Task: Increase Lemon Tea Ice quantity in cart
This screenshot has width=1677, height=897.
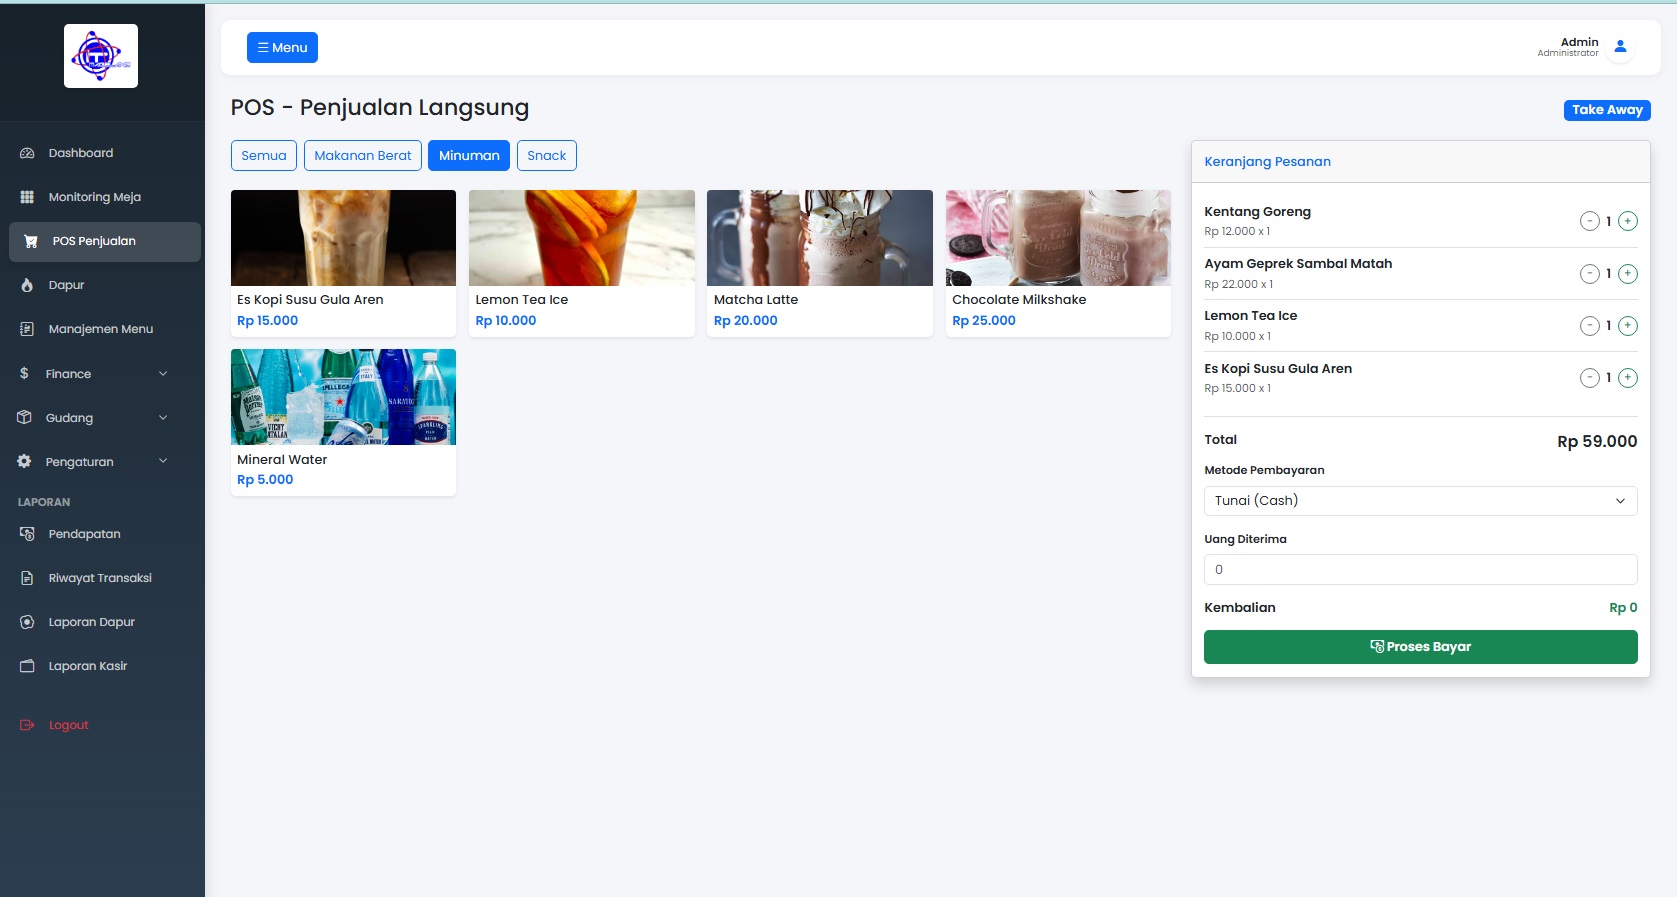Action: [1628, 325]
